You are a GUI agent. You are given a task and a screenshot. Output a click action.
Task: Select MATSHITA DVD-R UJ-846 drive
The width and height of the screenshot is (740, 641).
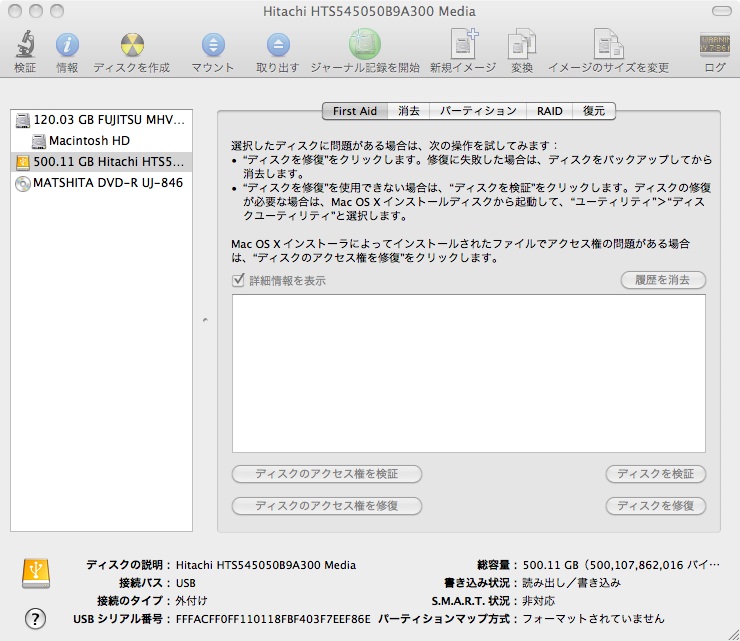[101, 183]
